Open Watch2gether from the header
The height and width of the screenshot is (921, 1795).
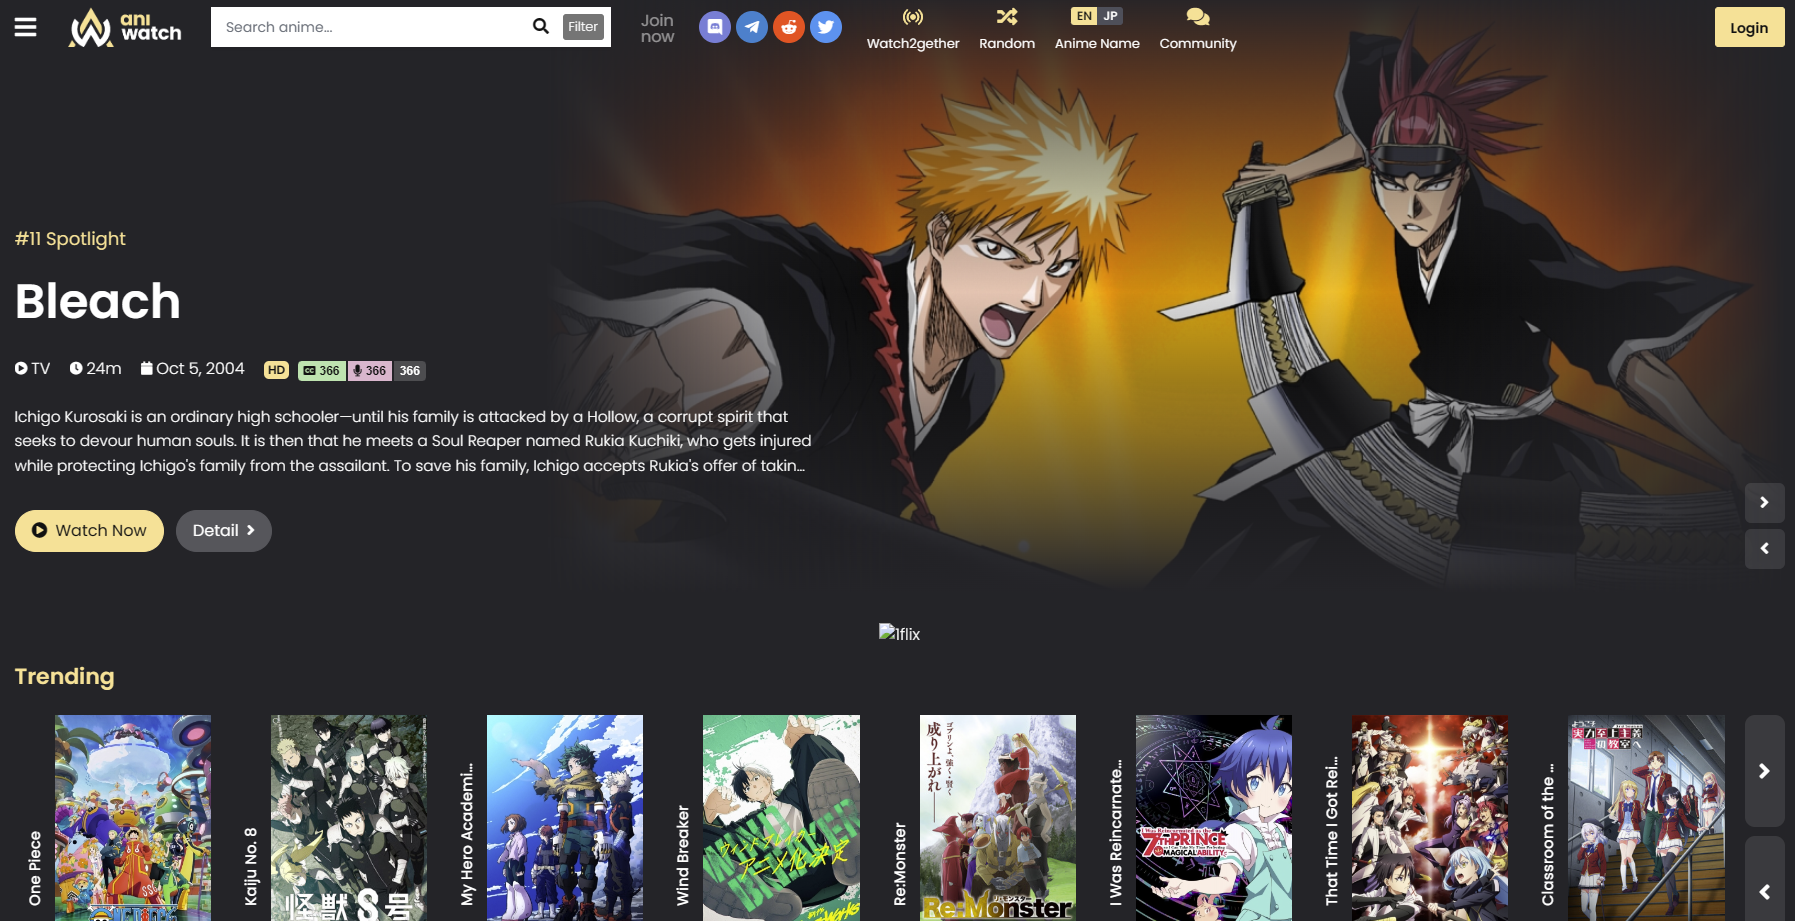click(x=912, y=29)
